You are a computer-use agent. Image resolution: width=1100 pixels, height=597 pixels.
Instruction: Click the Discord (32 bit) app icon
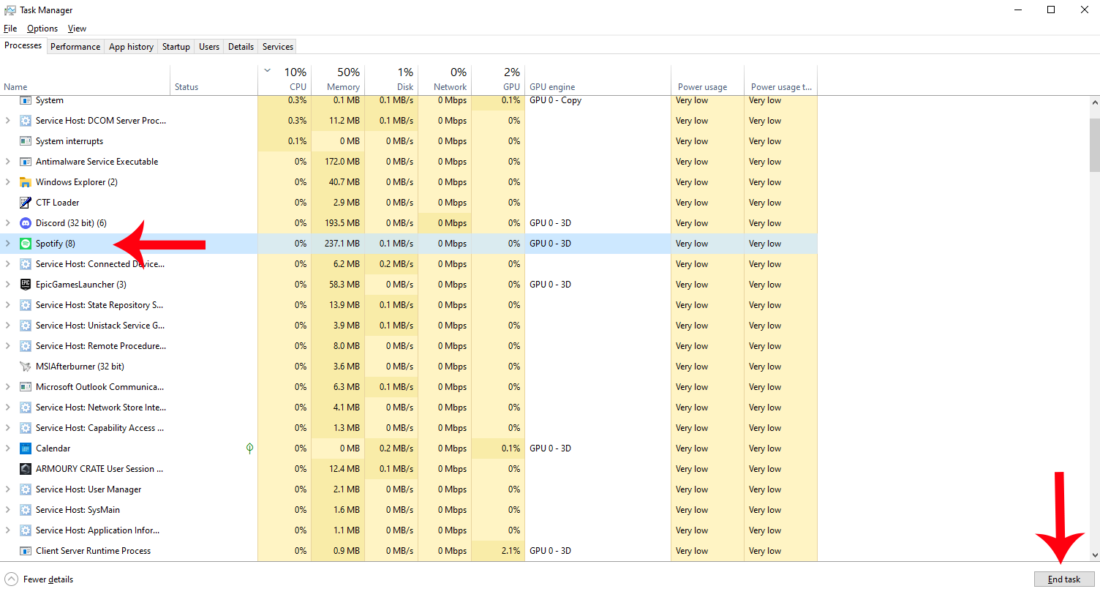click(x=25, y=222)
